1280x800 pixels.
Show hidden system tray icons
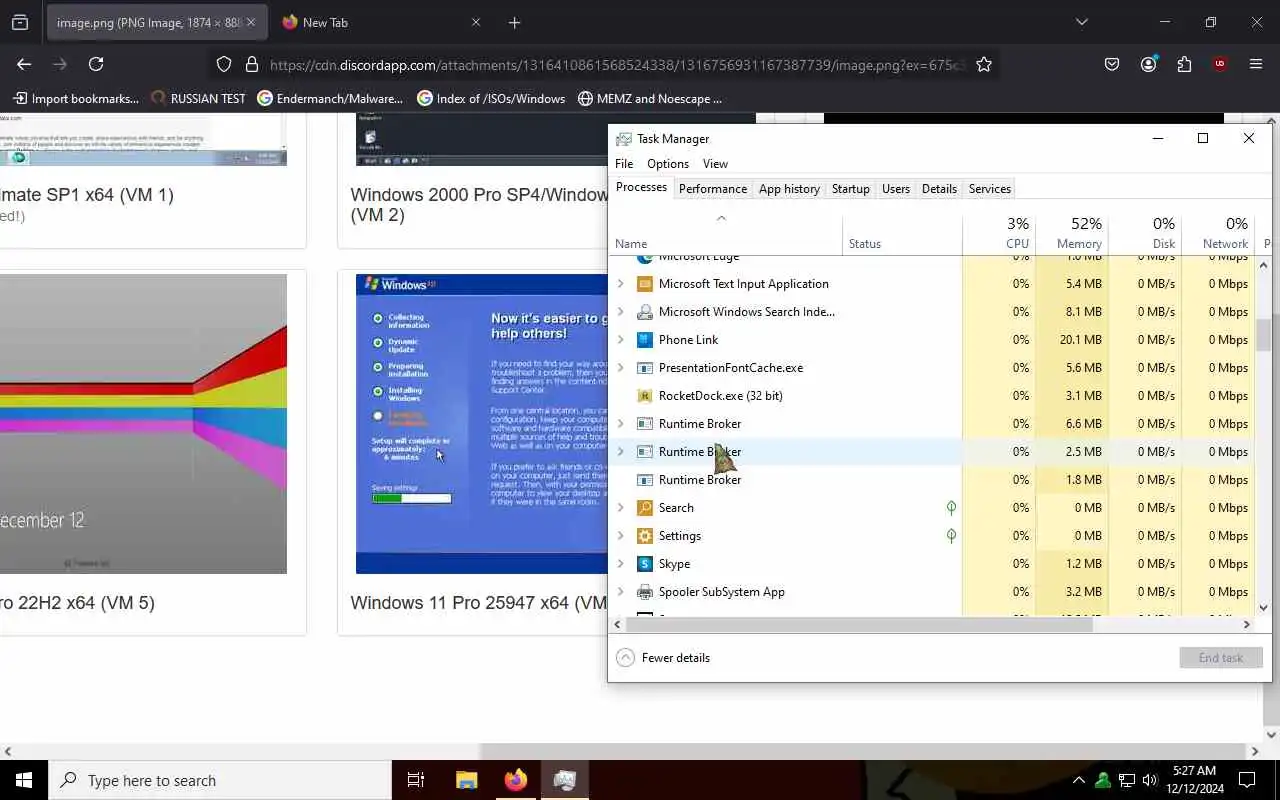click(x=1078, y=780)
